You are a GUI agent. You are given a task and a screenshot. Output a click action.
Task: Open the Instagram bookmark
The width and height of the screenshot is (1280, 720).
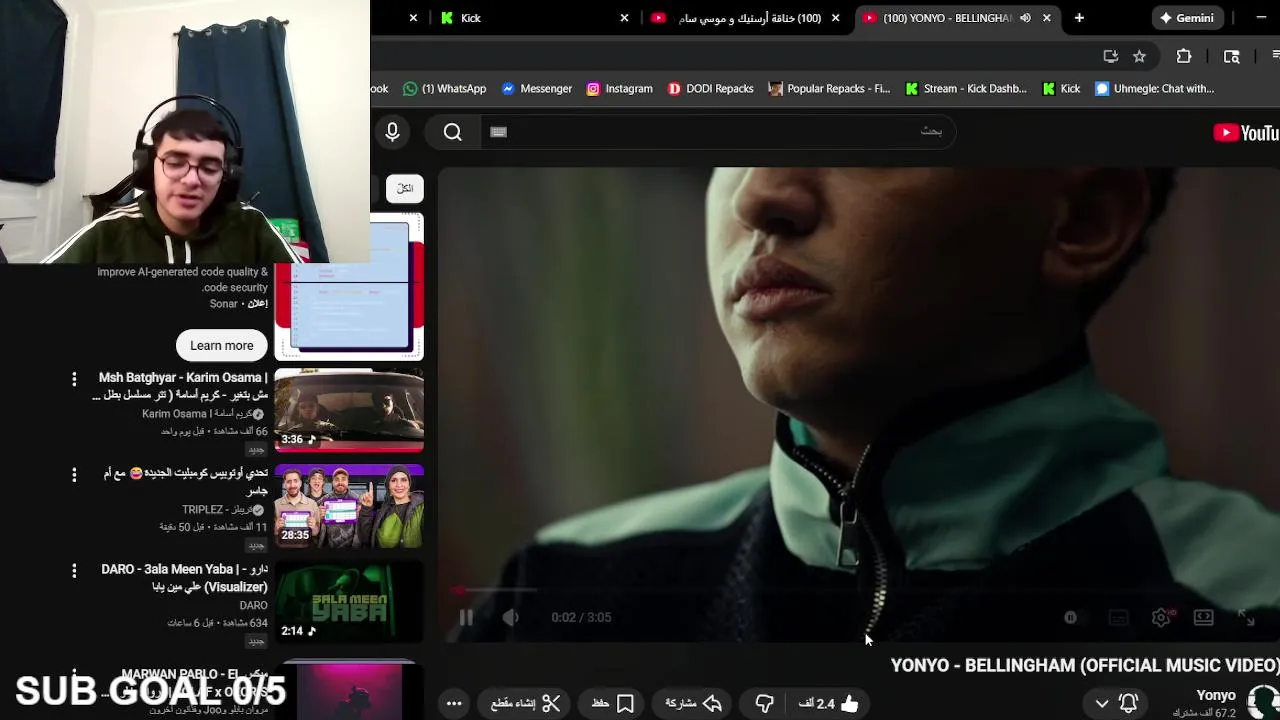pos(619,89)
